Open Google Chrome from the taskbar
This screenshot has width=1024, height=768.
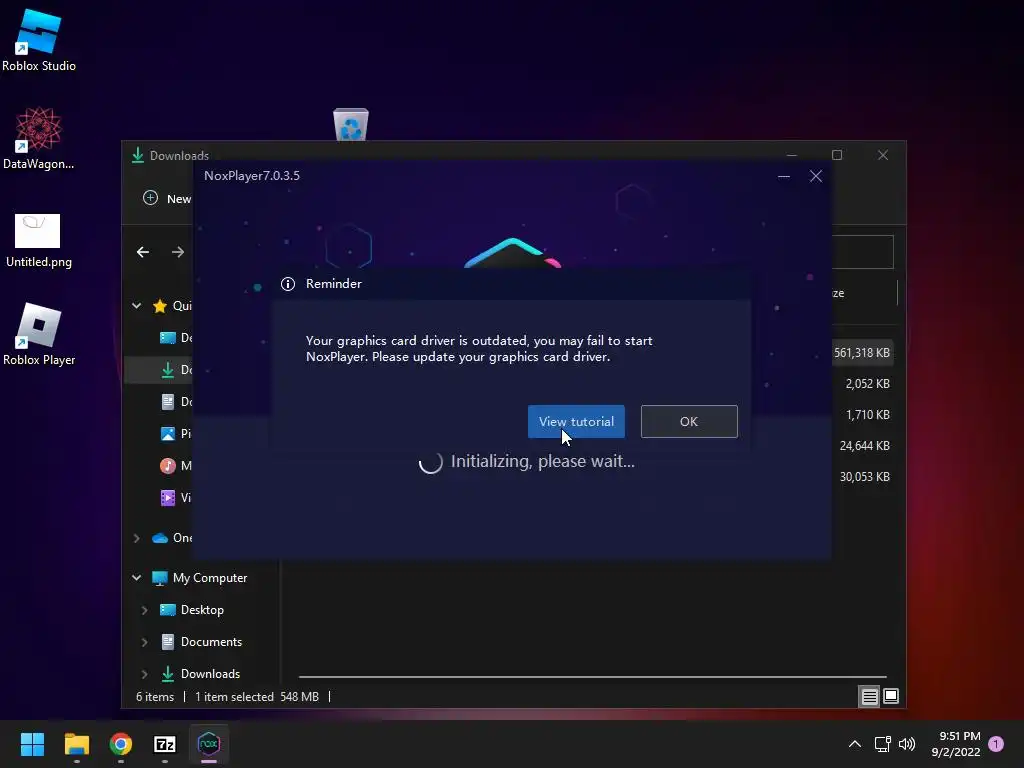click(x=121, y=744)
